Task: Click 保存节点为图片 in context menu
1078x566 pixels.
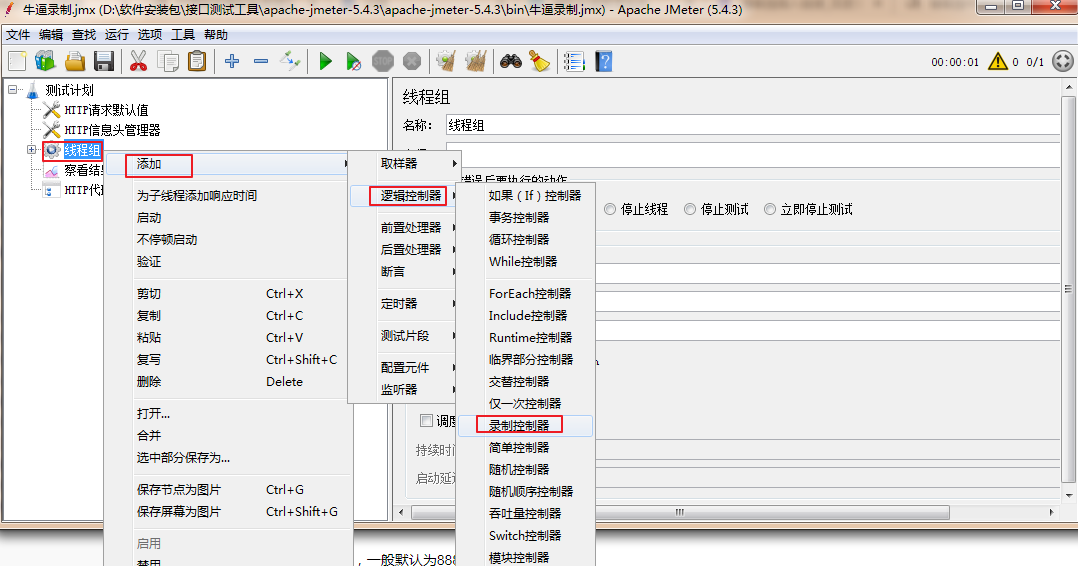Action: (229, 490)
